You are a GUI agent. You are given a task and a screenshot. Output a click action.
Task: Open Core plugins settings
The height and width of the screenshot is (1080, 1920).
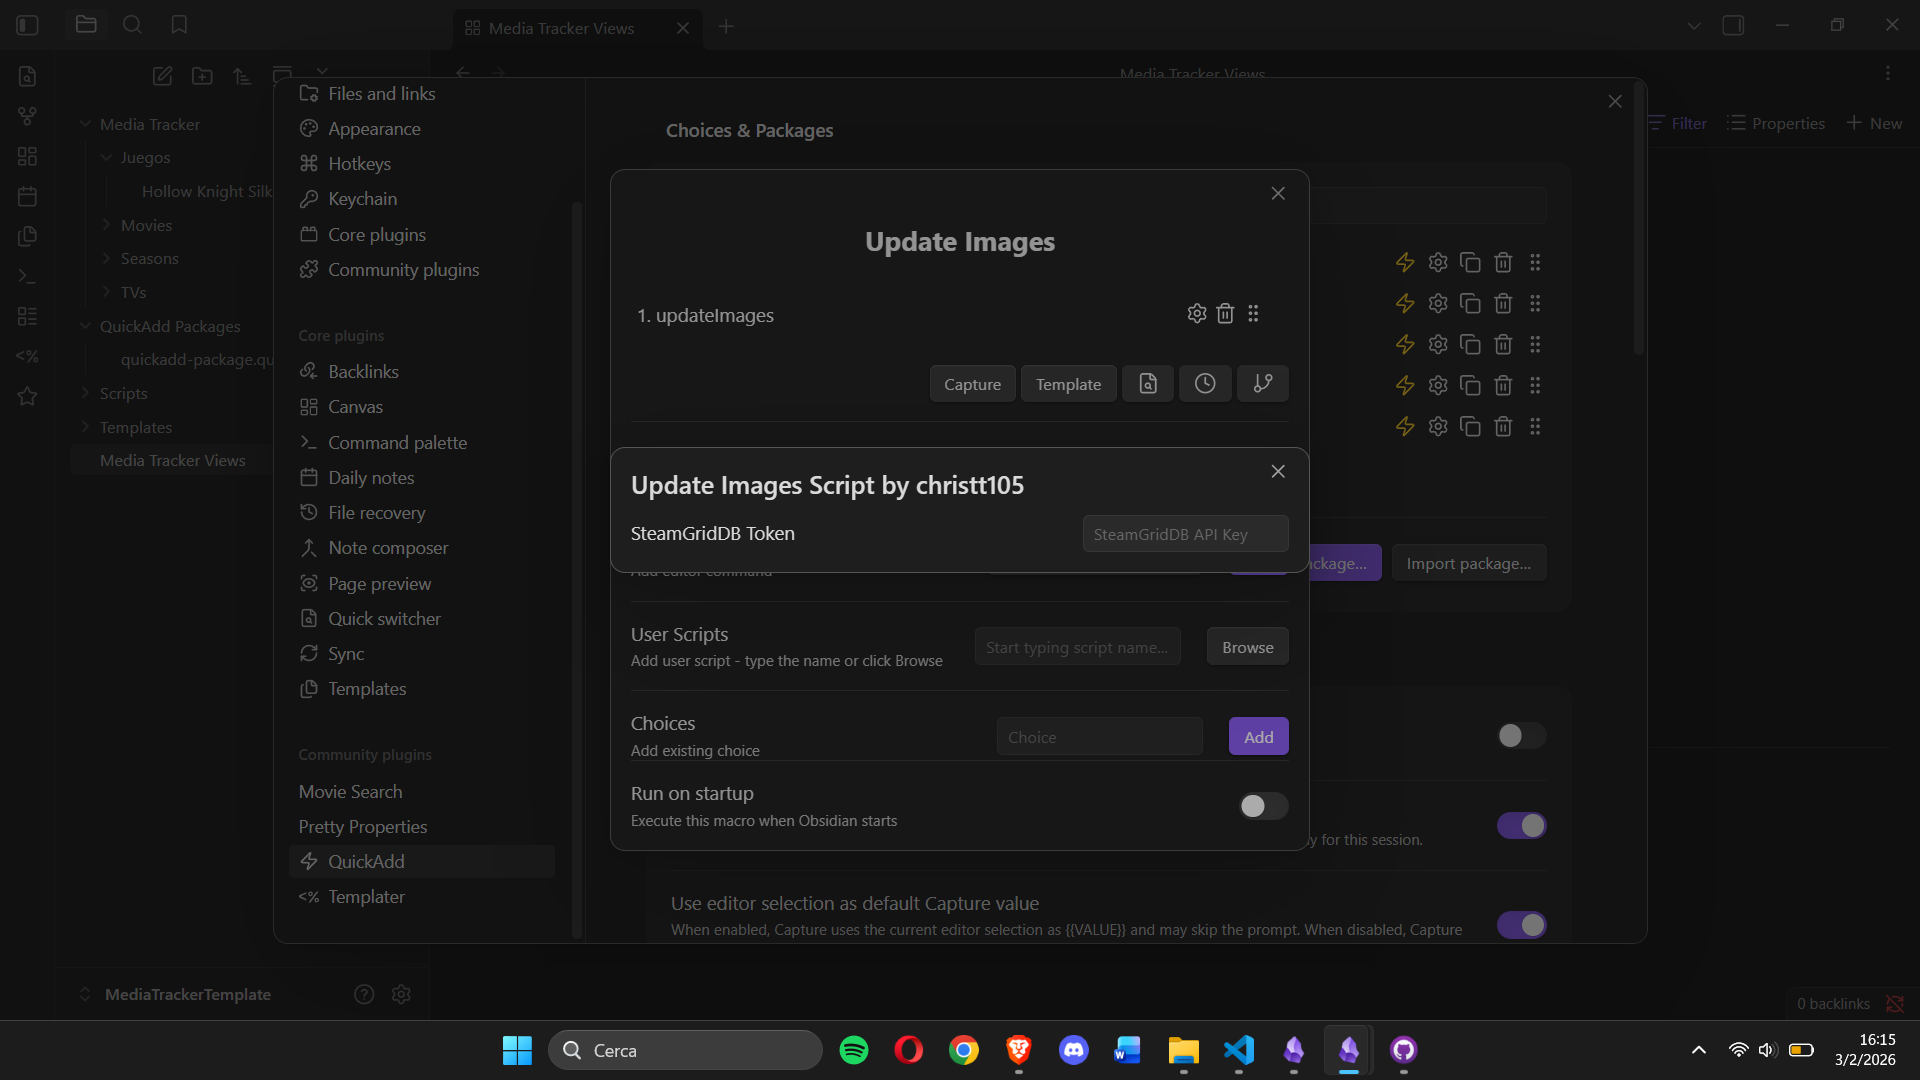click(377, 235)
